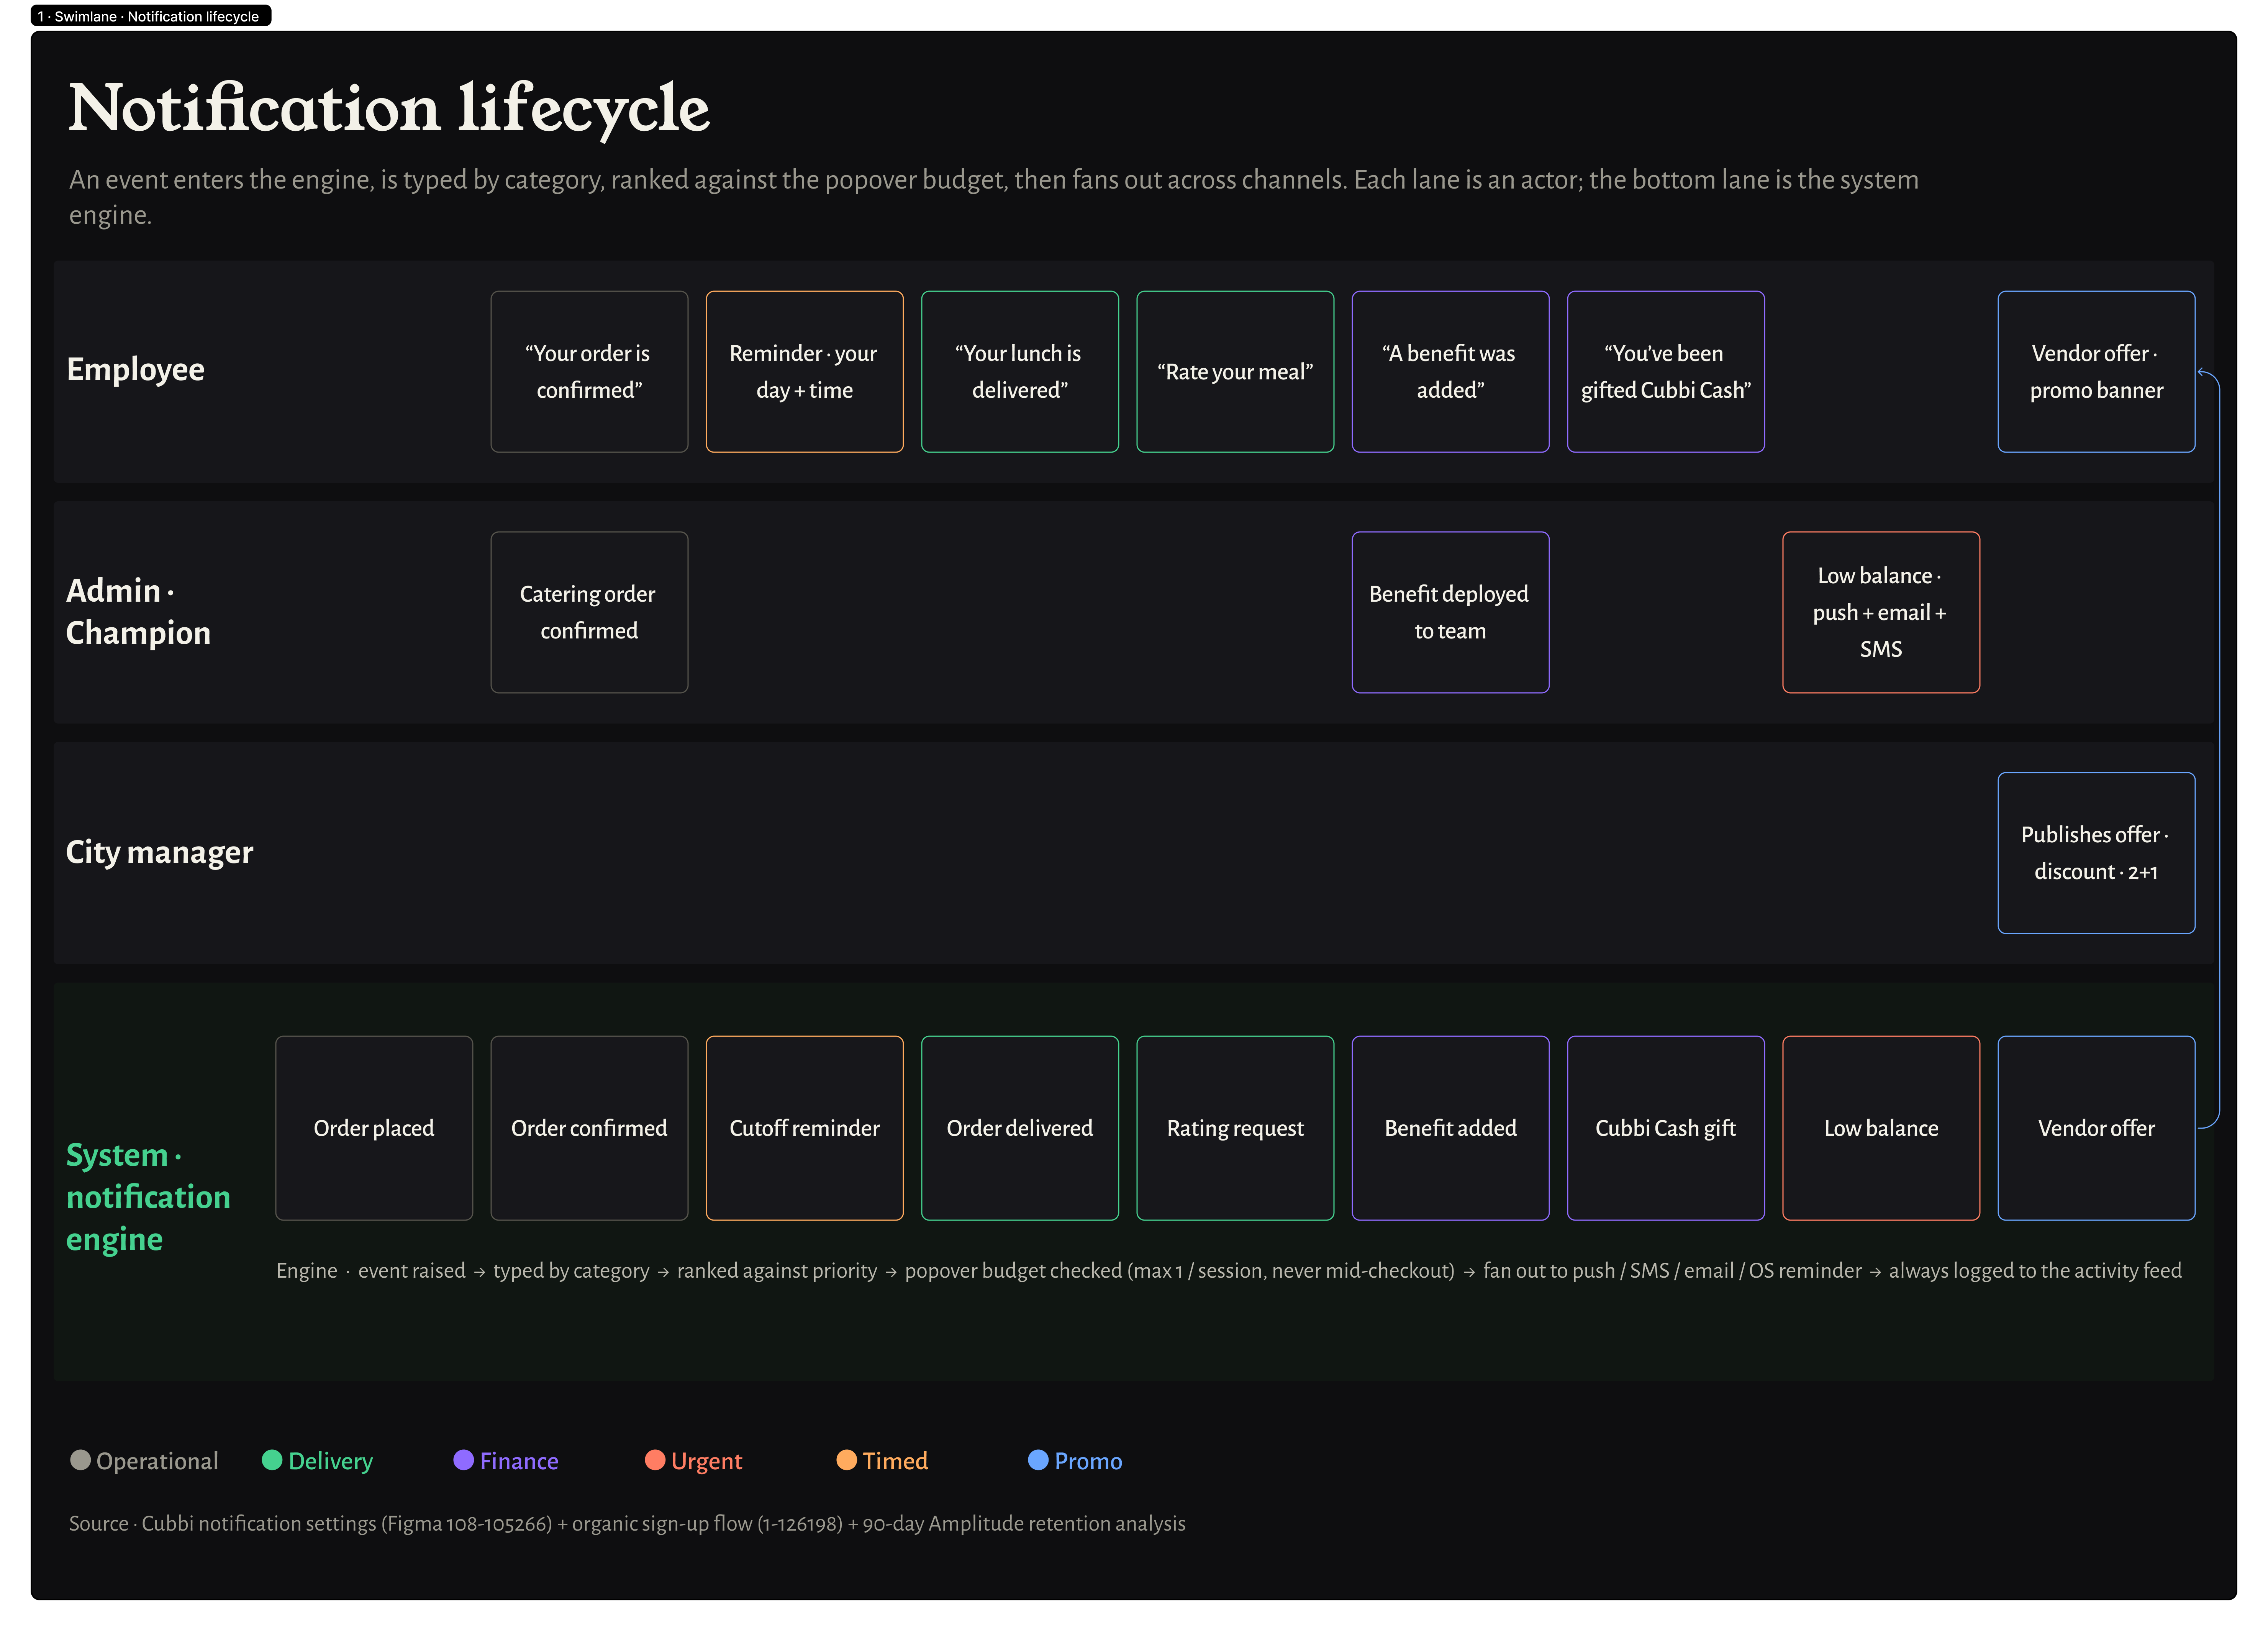Select the 'Order placed' engine card
The image size is (2268, 1631).
pos(374,1128)
